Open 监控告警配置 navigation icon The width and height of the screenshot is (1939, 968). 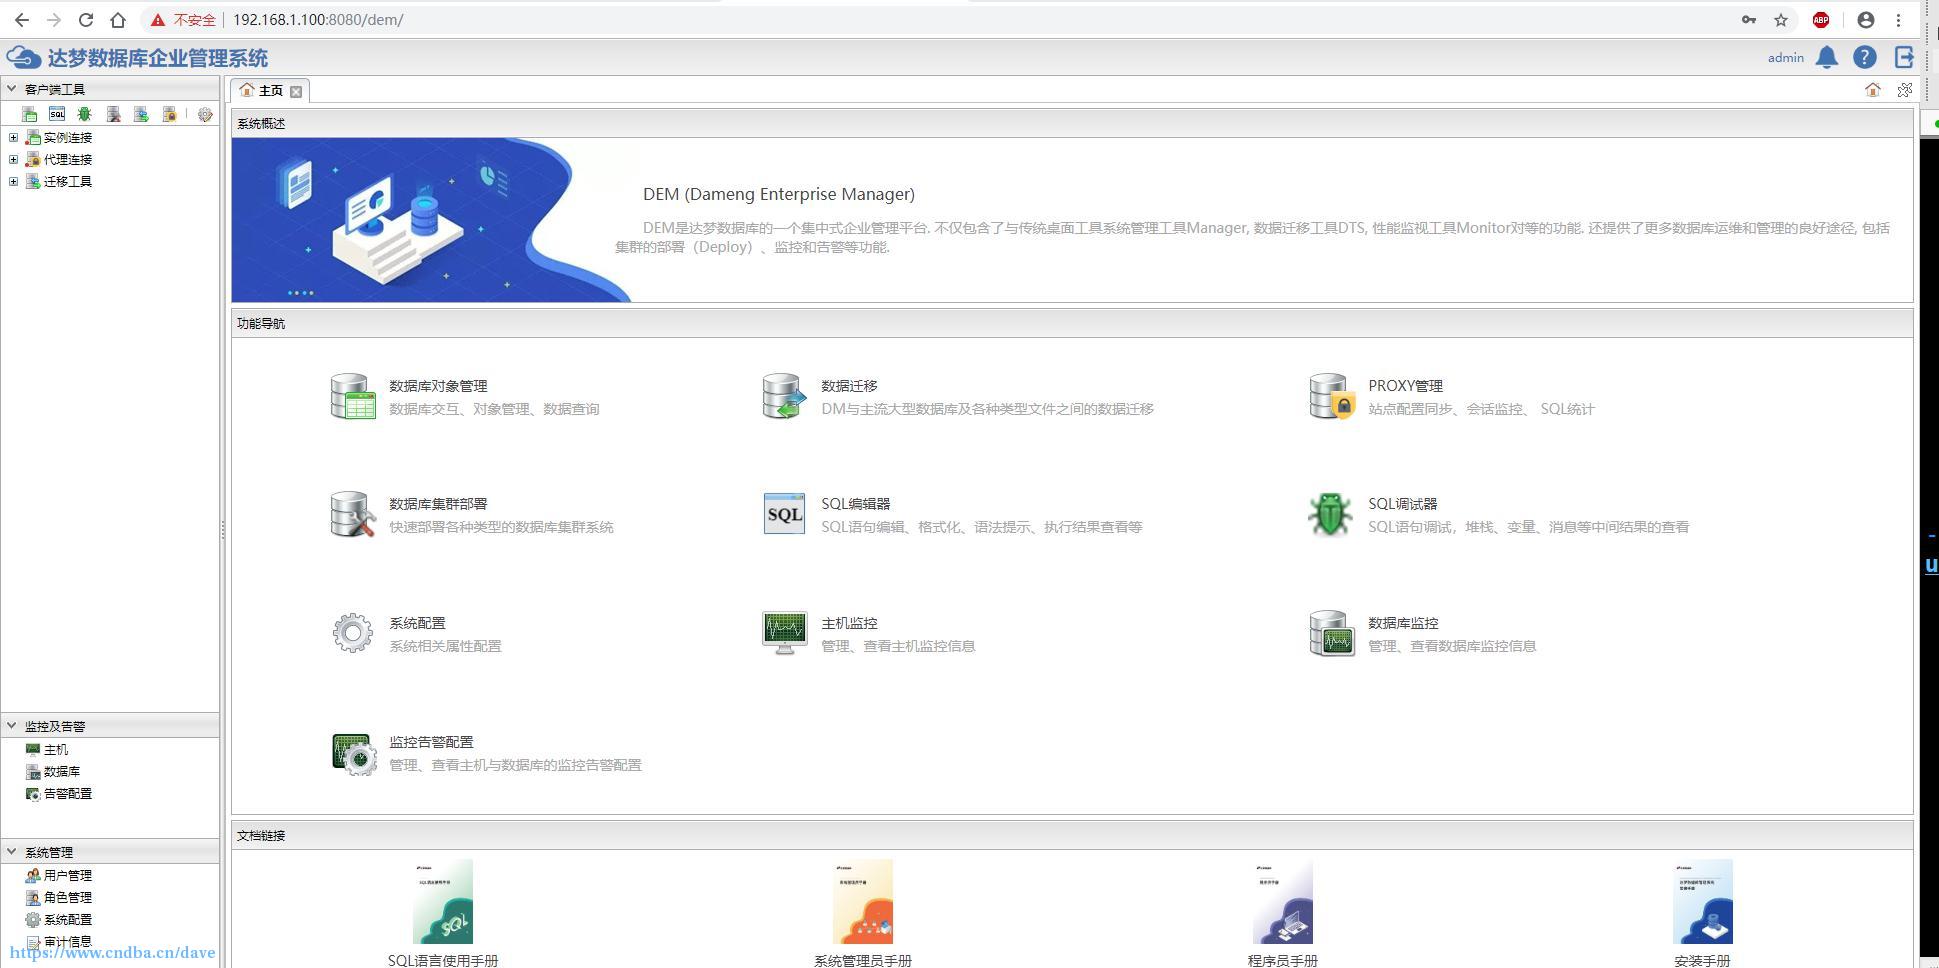(x=354, y=754)
